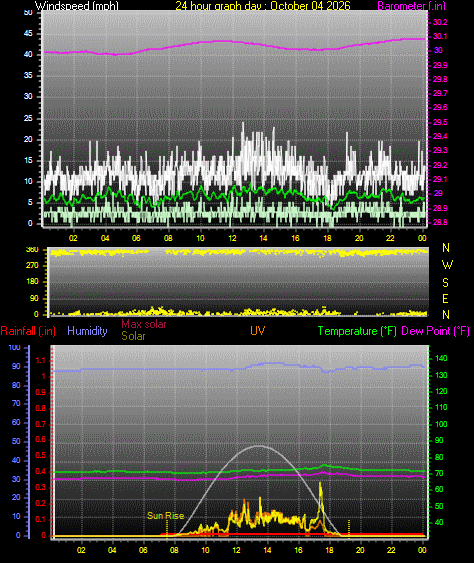Click hour 08 on the bottom graph axis
474x563 pixels.
click(174, 550)
